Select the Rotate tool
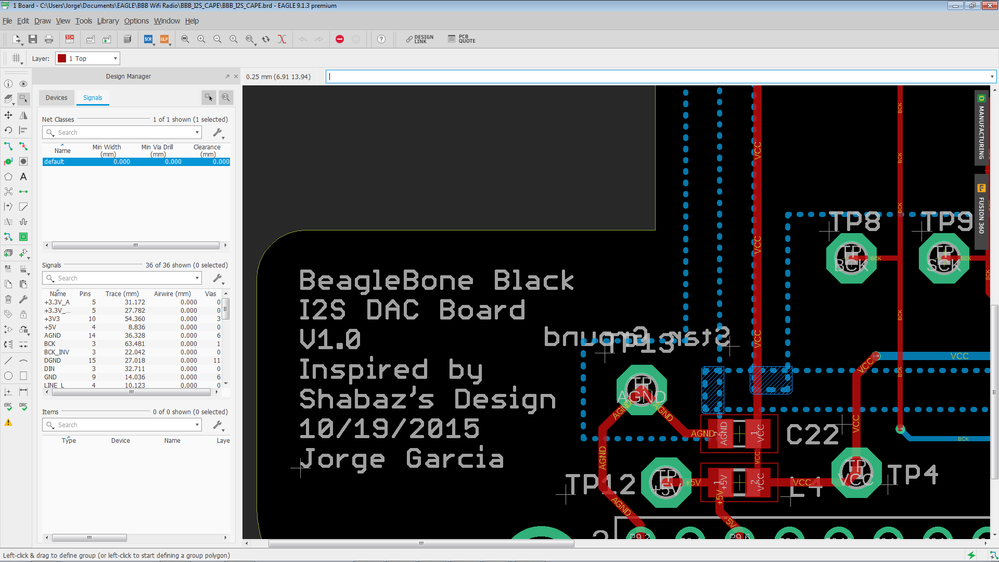The image size is (999, 562). [x=8, y=130]
